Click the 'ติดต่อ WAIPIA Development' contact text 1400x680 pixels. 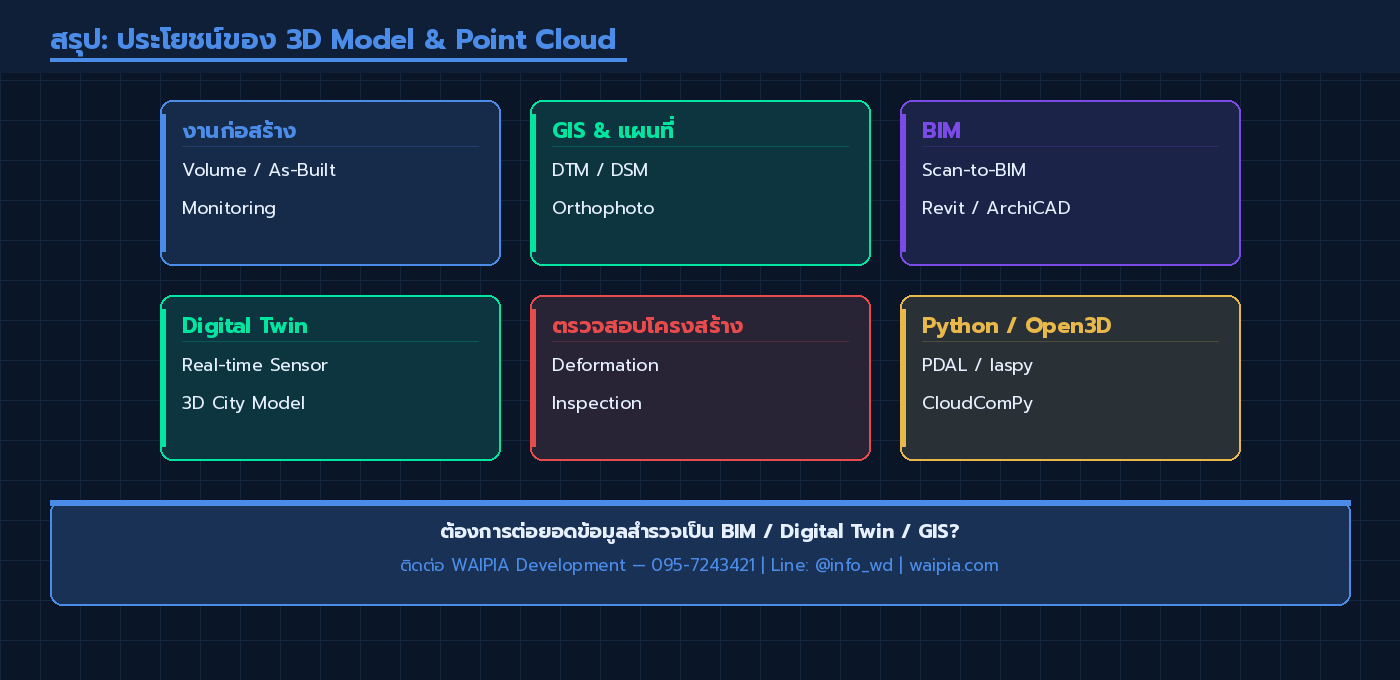pyautogui.click(x=513, y=565)
